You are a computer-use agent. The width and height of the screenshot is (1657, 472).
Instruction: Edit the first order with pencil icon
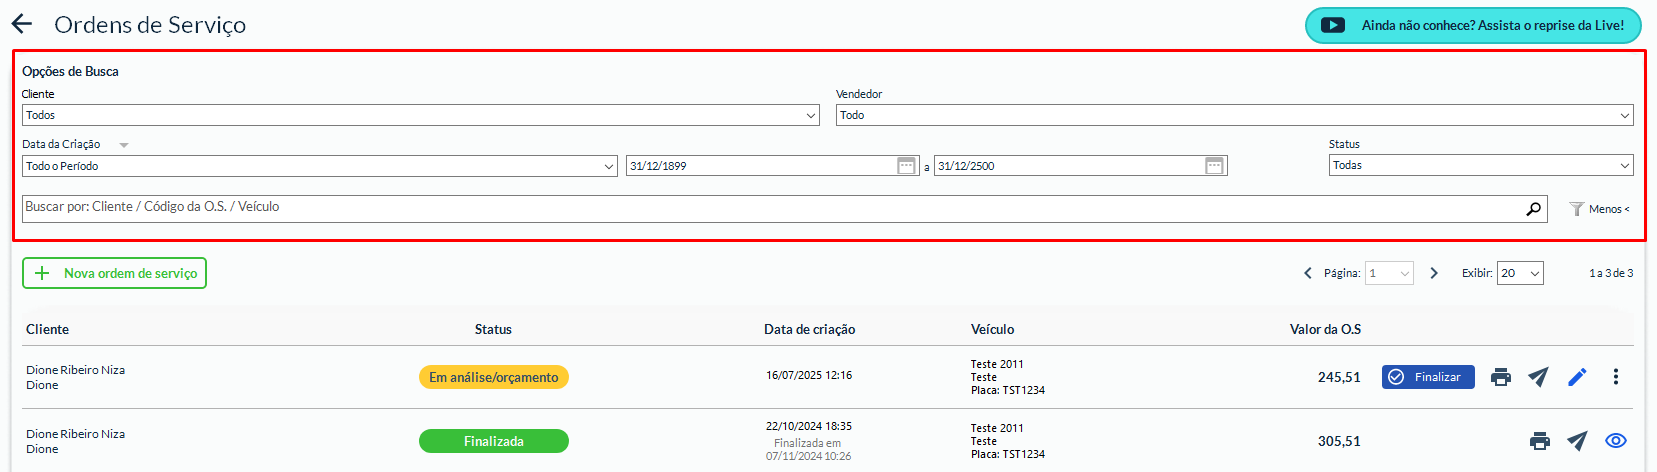[1577, 377]
